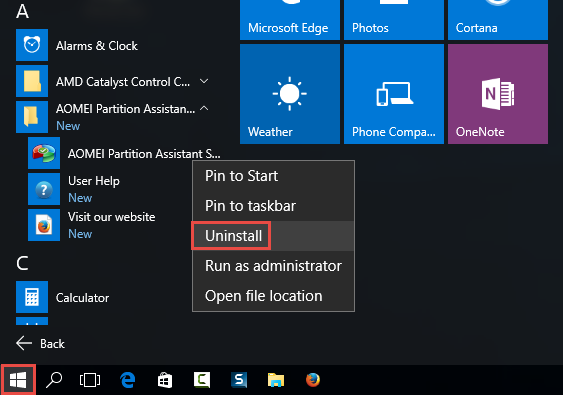Select Open file location
Screen dimensions: 563x395
click(274, 296)
